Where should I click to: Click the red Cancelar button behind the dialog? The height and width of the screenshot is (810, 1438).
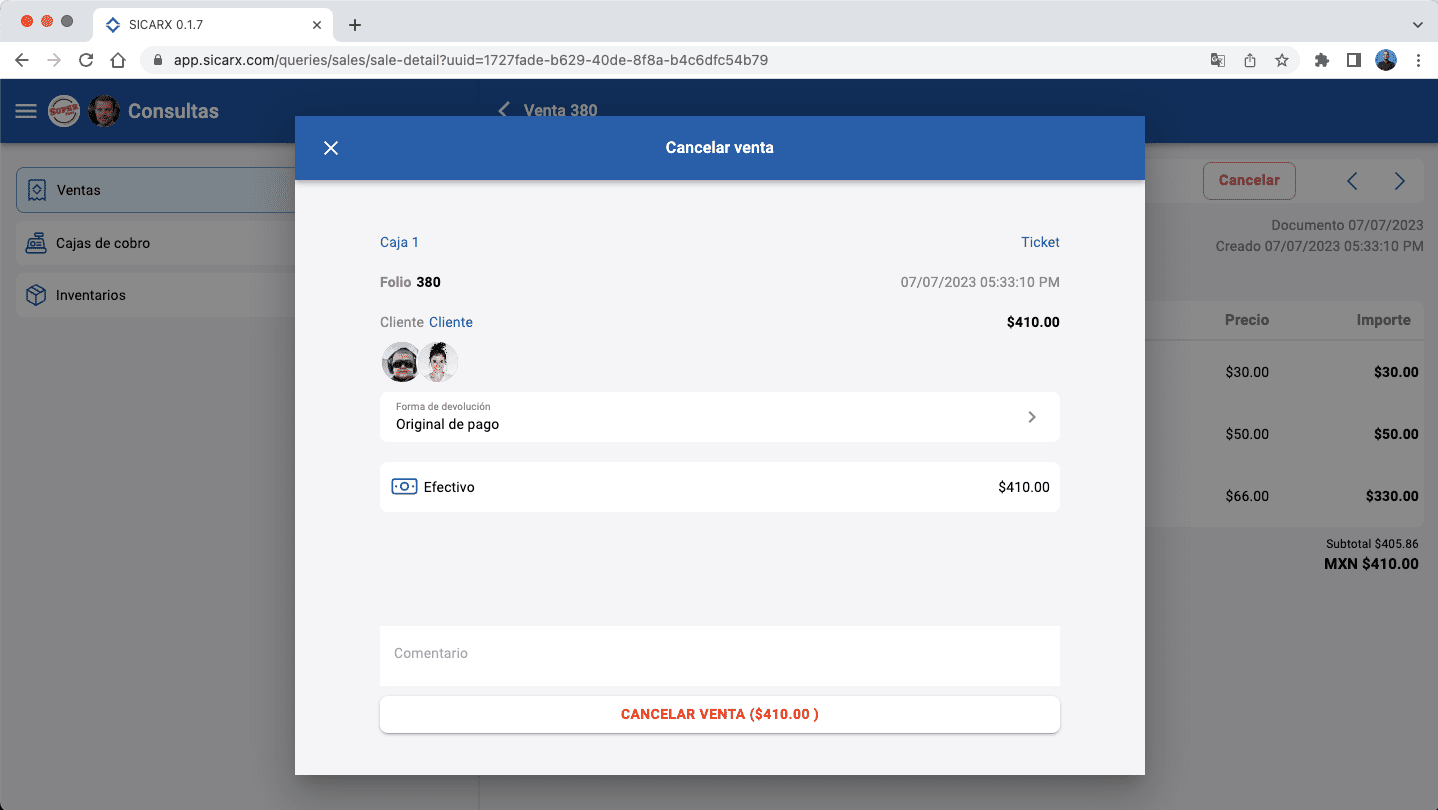click(1248, 181)
